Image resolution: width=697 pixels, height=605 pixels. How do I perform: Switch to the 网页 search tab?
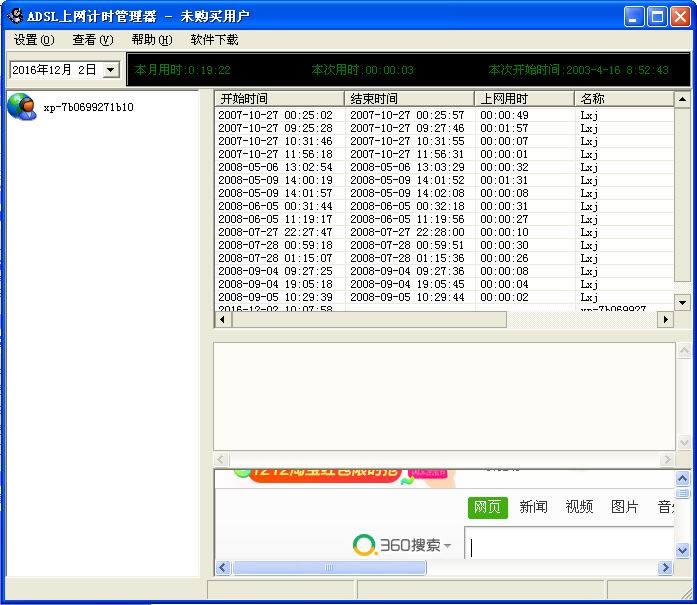pos(488,507)
